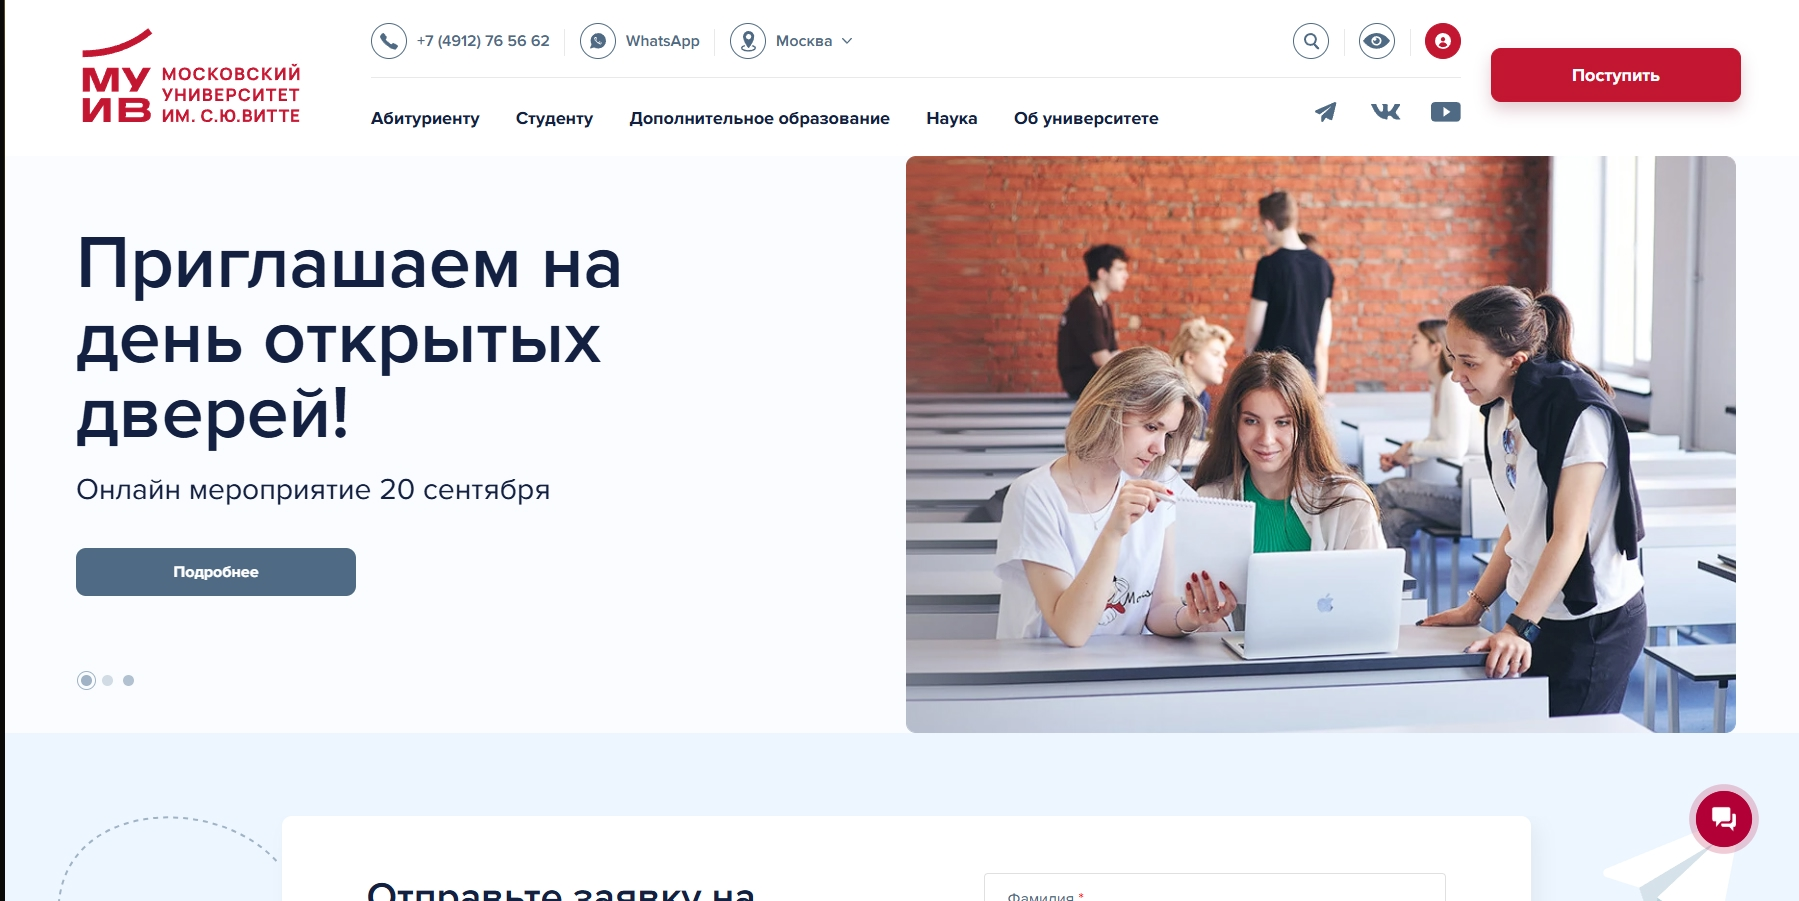Click the students classroom banner photo
This screenshot has width=1799, height=901.
tap(1321, 444)
